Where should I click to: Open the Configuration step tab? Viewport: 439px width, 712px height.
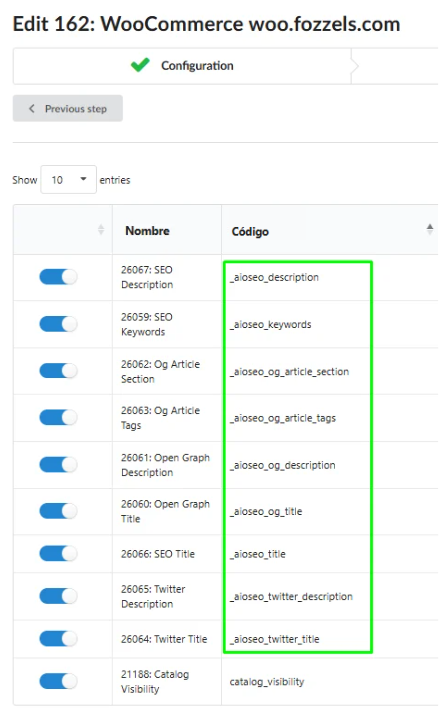pyautogui.click(x=182, y=66)
